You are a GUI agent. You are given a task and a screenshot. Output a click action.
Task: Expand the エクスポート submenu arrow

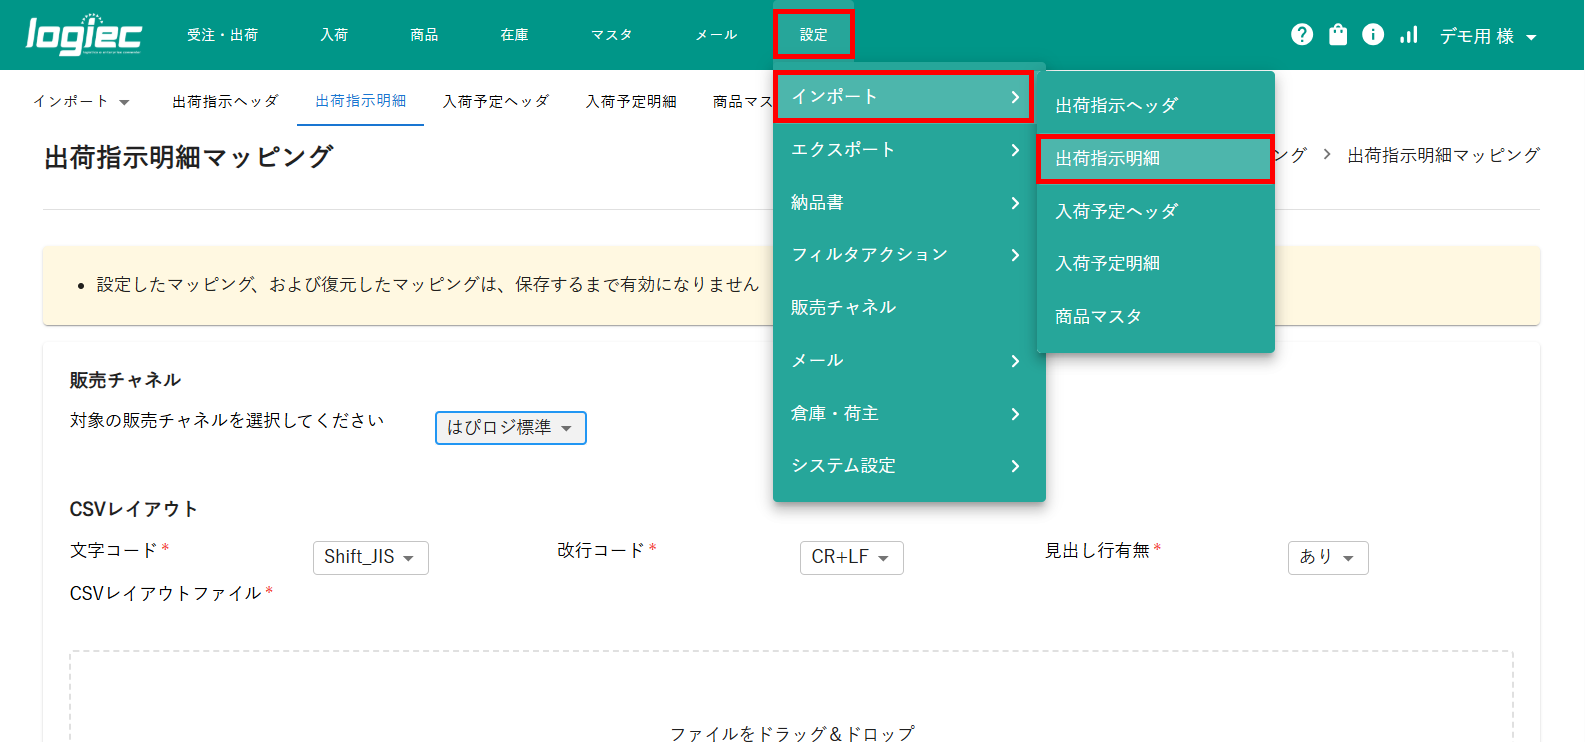coord(1015,150)
